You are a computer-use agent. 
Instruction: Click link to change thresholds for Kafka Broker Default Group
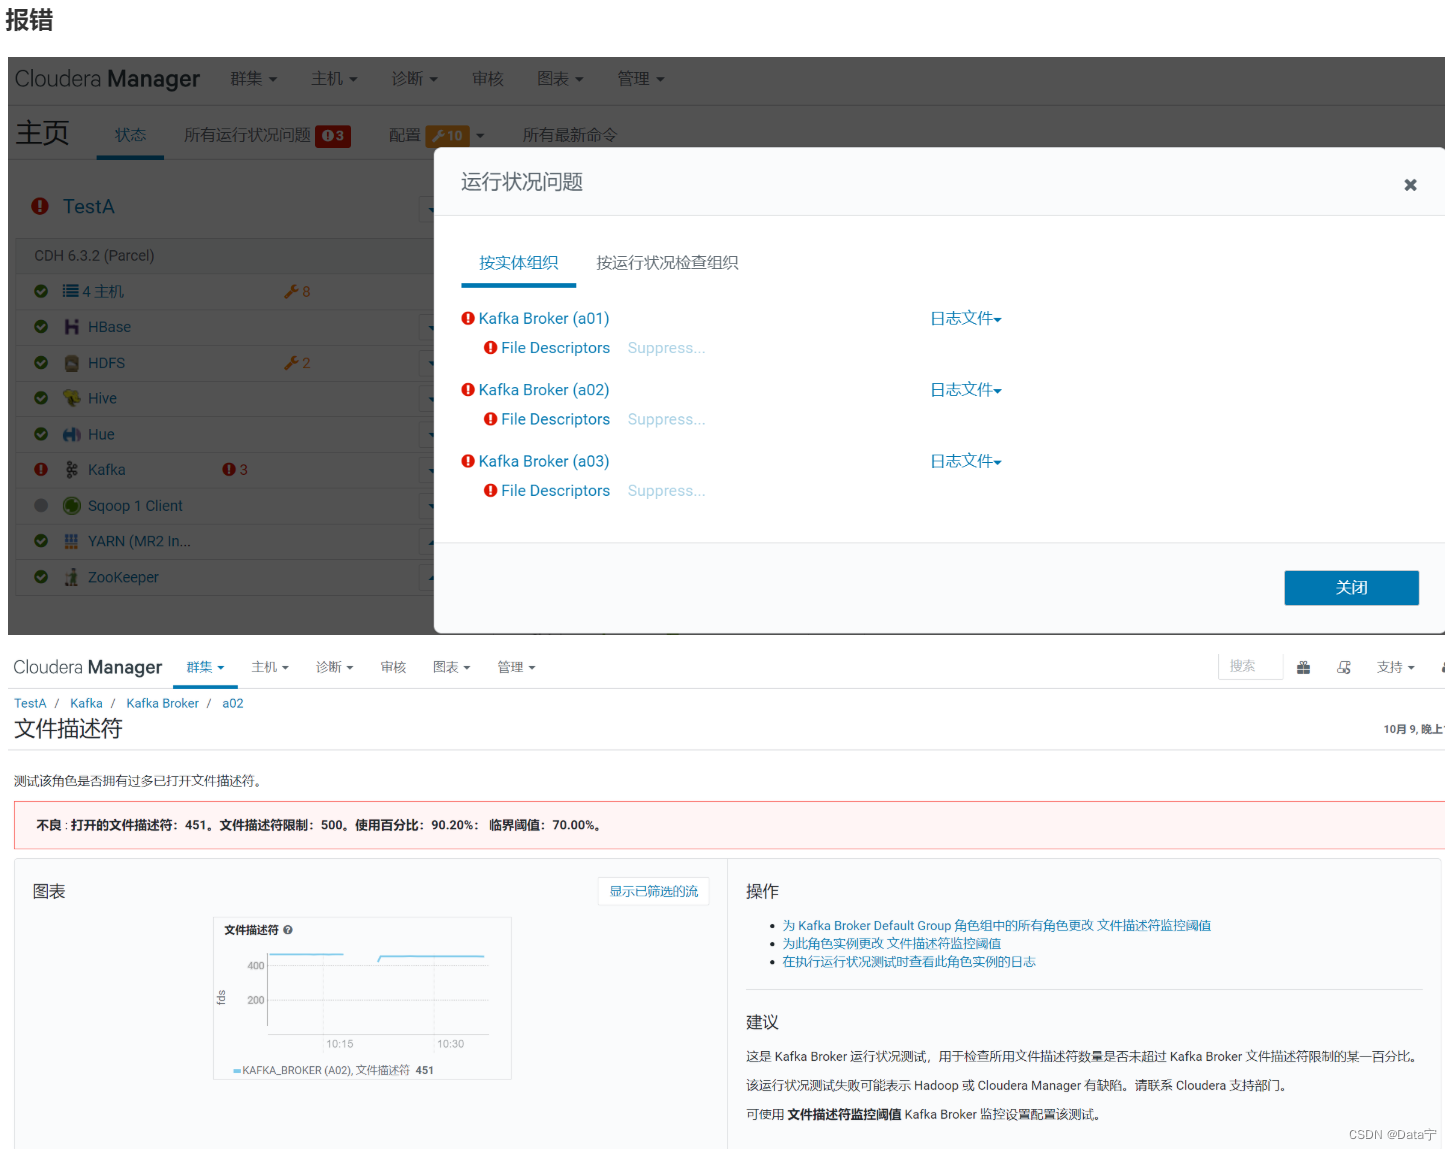[996, 926]
